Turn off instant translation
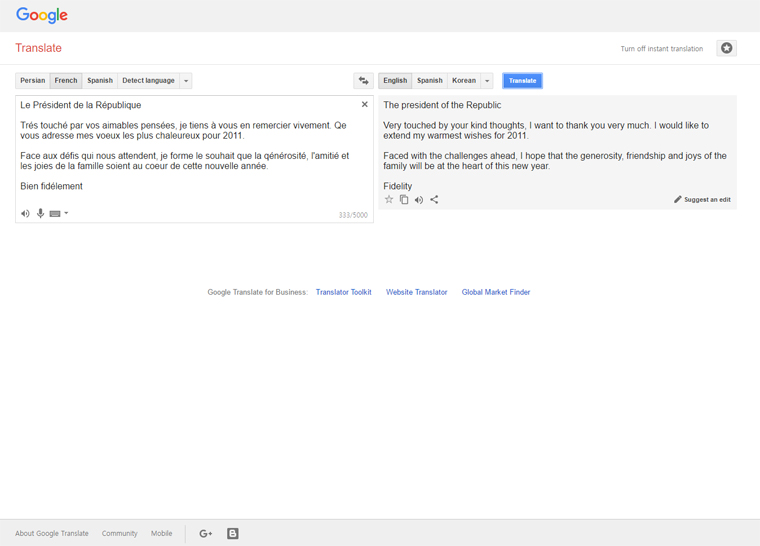The image size is (760, 546). pos(661,49)
